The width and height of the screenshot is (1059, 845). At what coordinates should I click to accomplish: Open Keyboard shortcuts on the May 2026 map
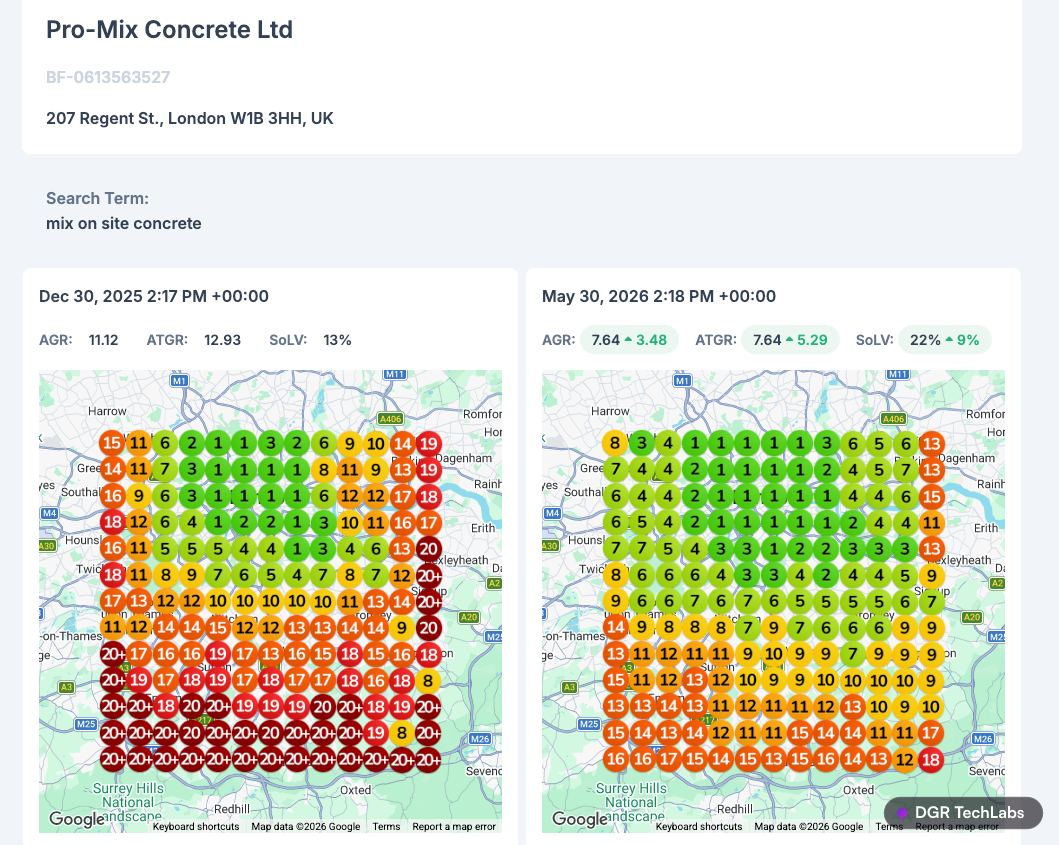pyautogui.click(x=699, y=826)
